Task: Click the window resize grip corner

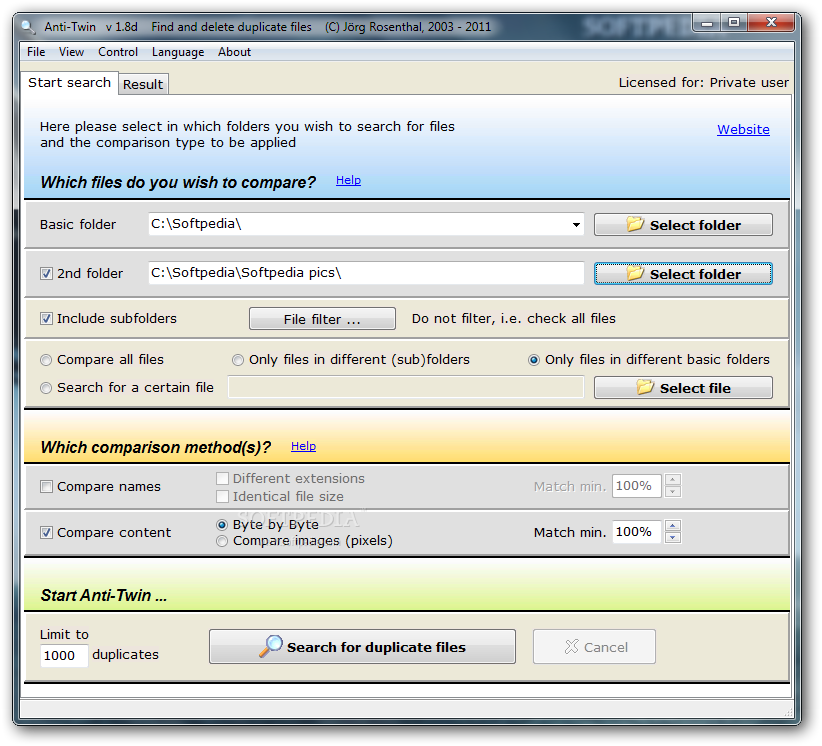Action: [x=788, y=712]
